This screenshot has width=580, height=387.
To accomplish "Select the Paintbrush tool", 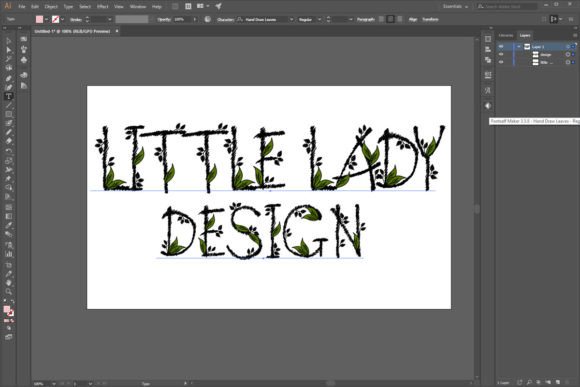I will coord(9,123).
